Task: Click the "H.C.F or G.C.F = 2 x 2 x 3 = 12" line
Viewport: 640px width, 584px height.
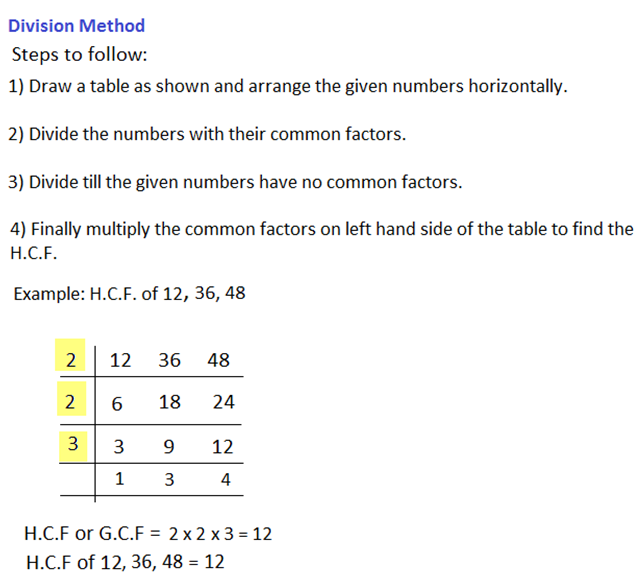Action: coord(147,533)
